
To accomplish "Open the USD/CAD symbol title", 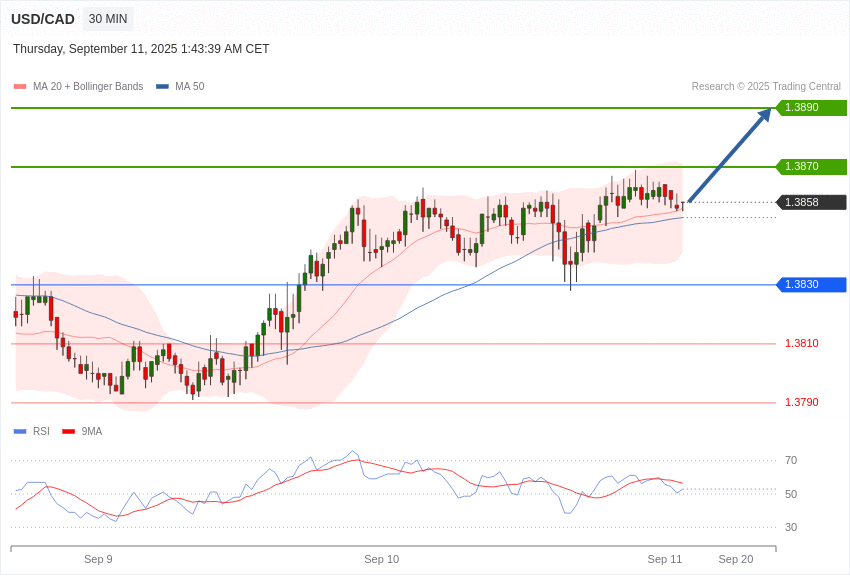I will [43, 19].
